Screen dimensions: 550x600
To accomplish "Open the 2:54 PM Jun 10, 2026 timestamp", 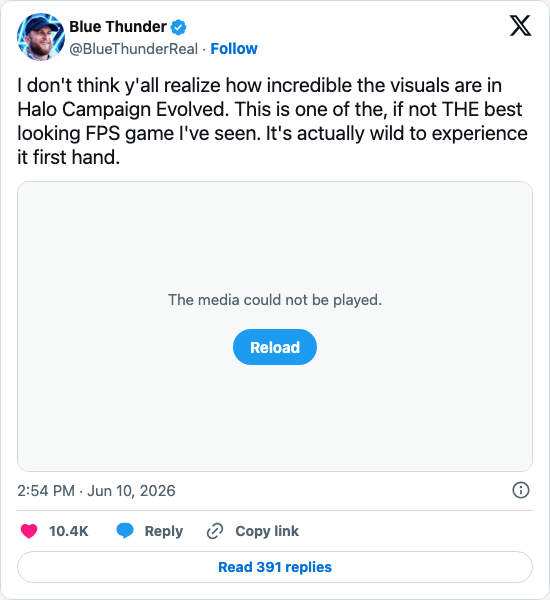I will pos(96,491).
